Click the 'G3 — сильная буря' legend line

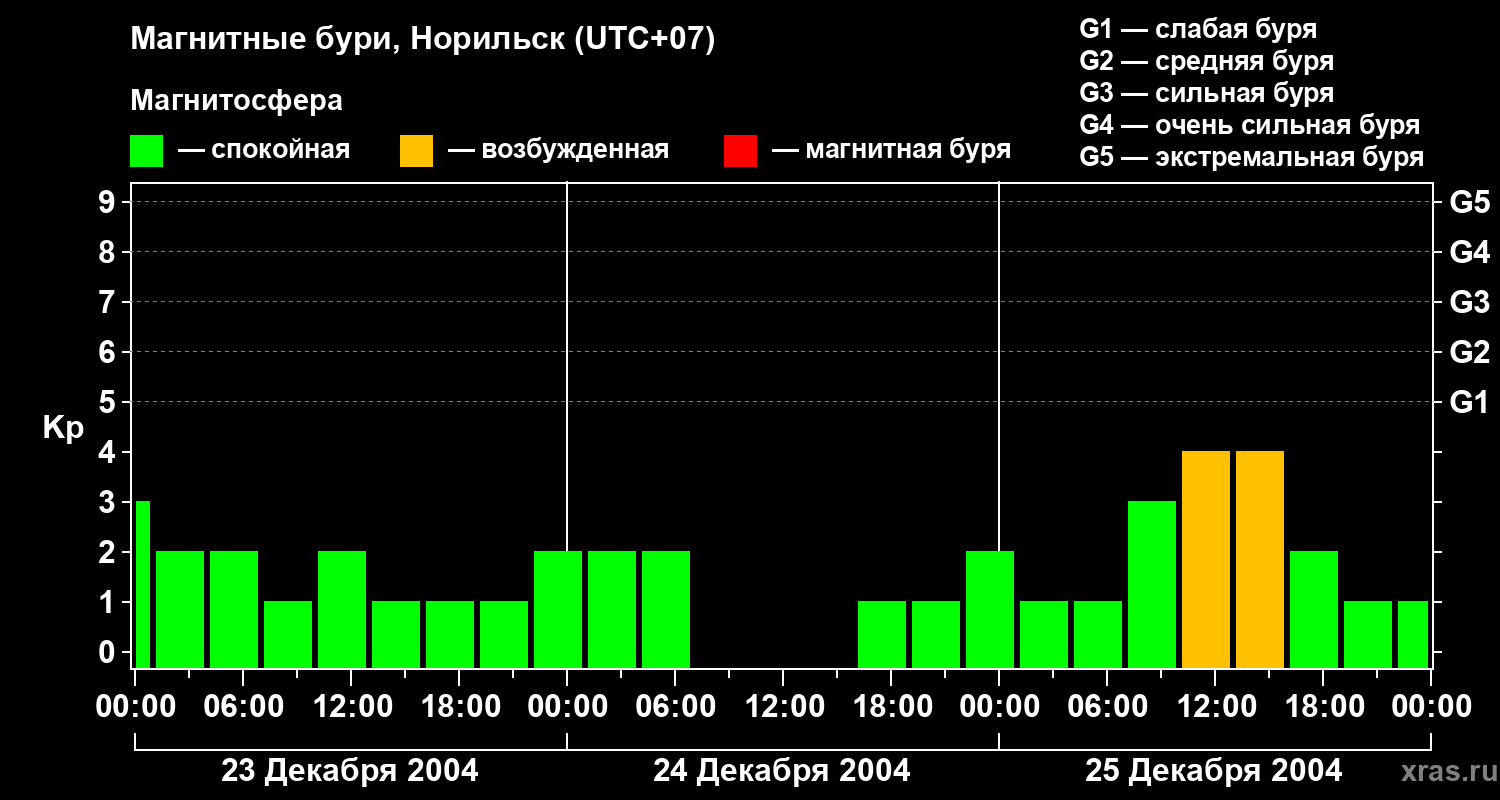(x=1207, y=93)
